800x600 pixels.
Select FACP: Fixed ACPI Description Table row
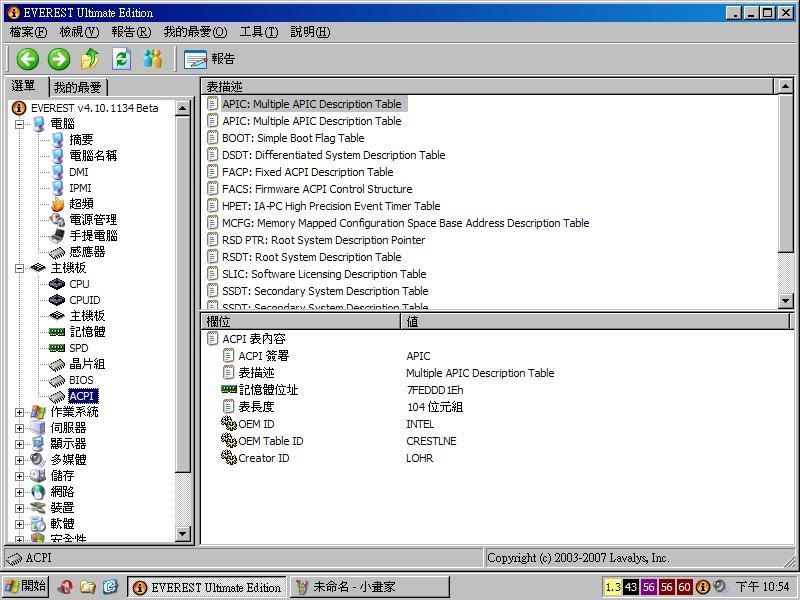tap(308, 172)
